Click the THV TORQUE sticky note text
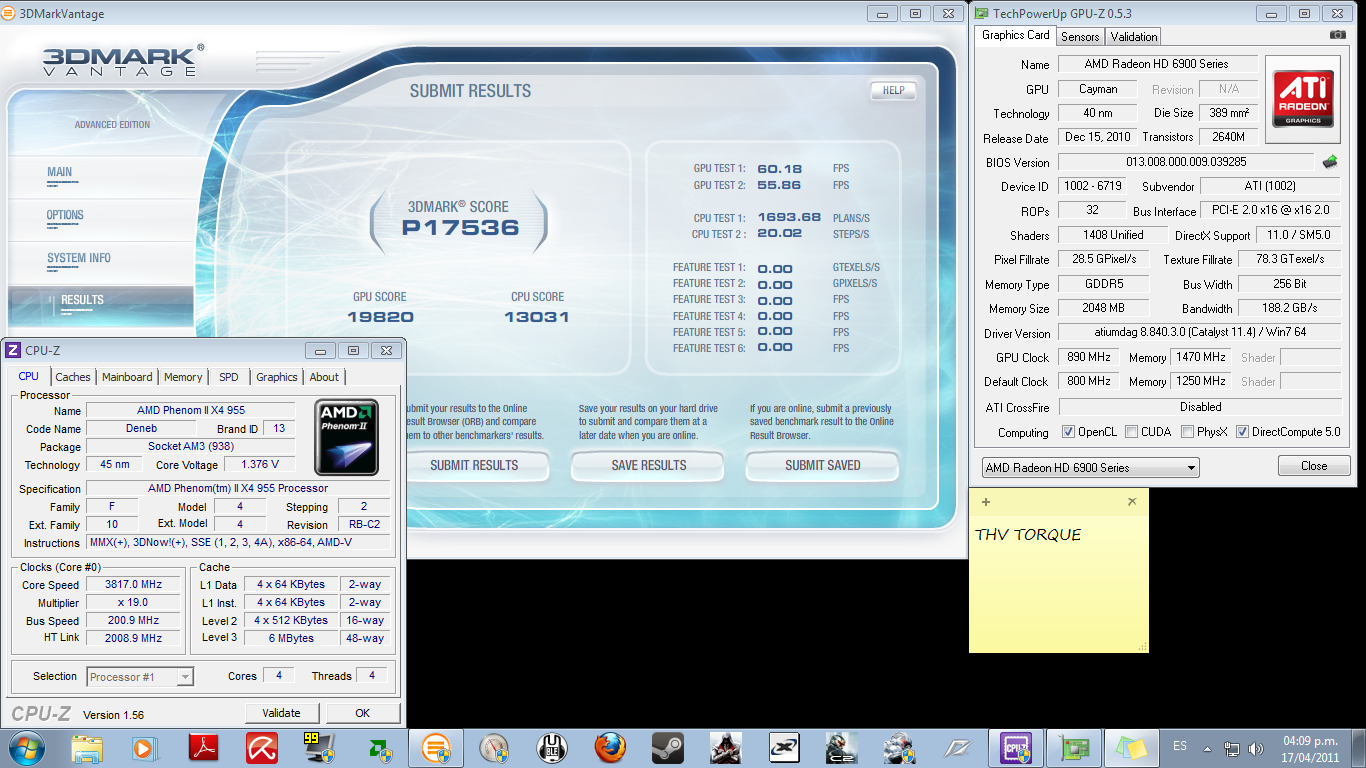 (1028, 535)
